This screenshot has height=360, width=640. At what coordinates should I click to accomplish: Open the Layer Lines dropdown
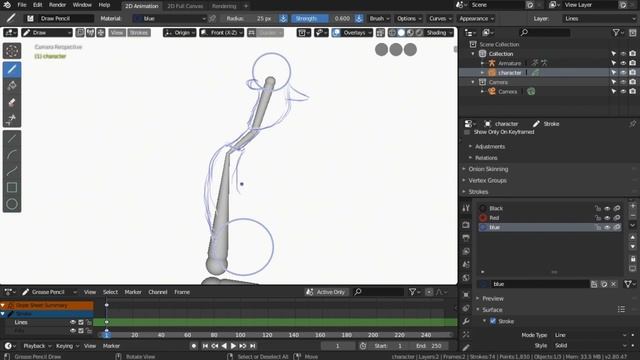click(599, 18)
